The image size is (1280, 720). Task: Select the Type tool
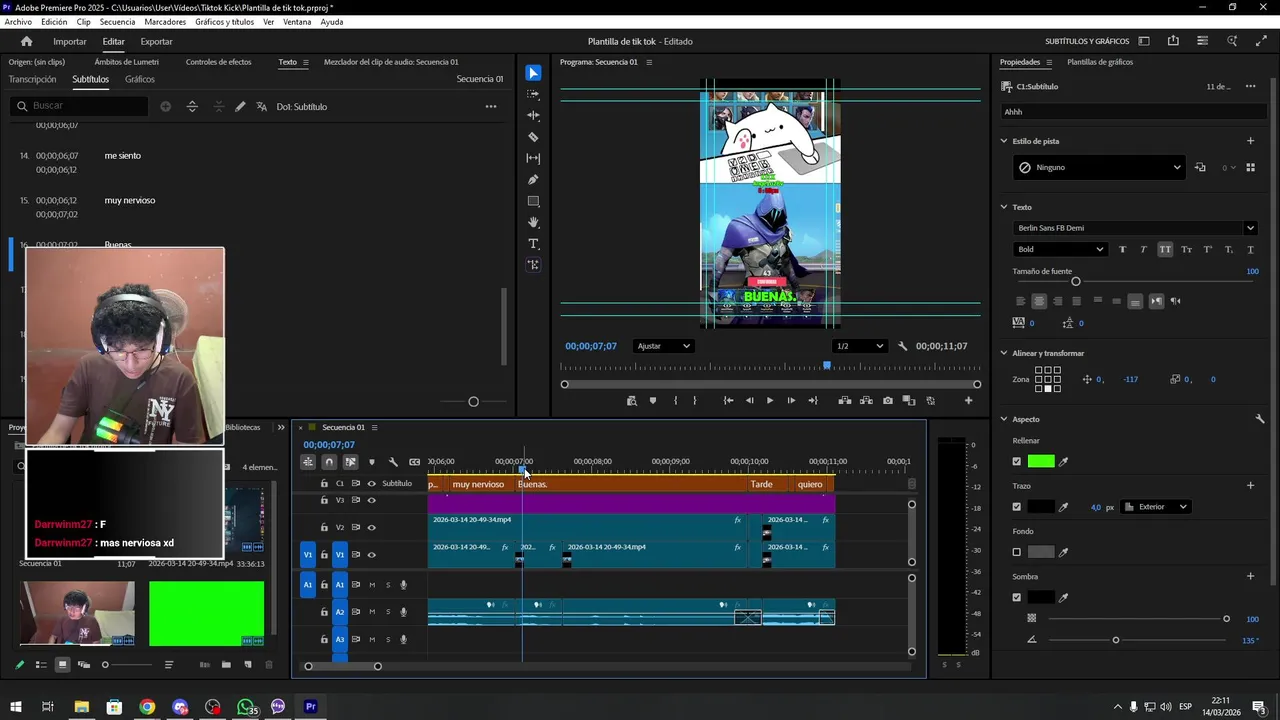tap(533, 244)
